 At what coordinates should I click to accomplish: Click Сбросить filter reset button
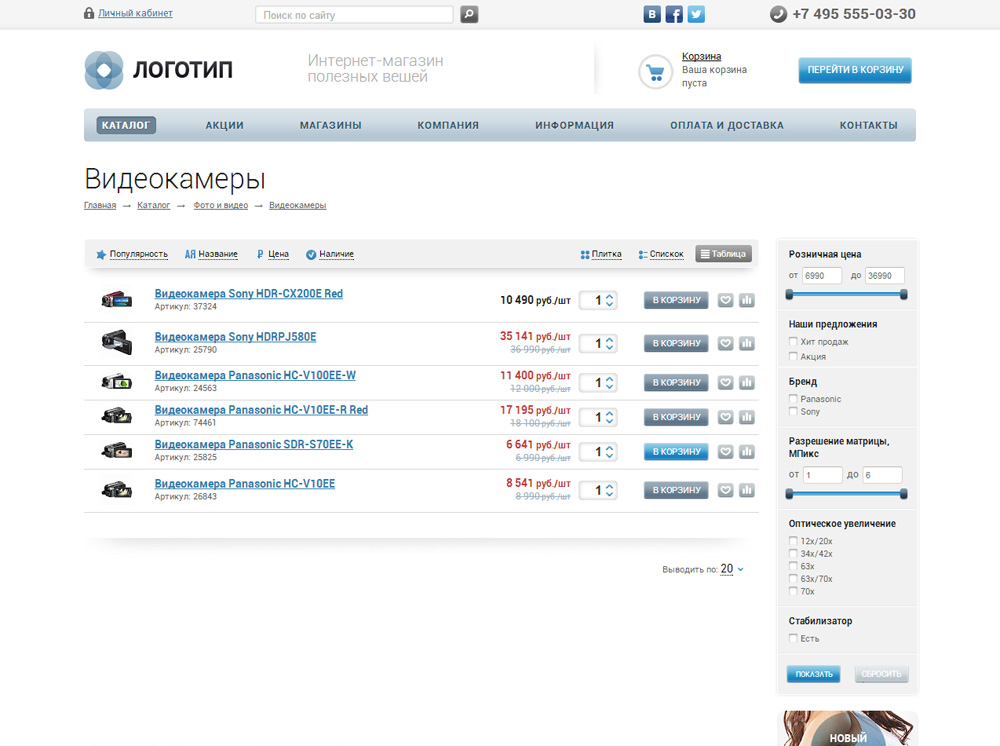coord(881,674)
